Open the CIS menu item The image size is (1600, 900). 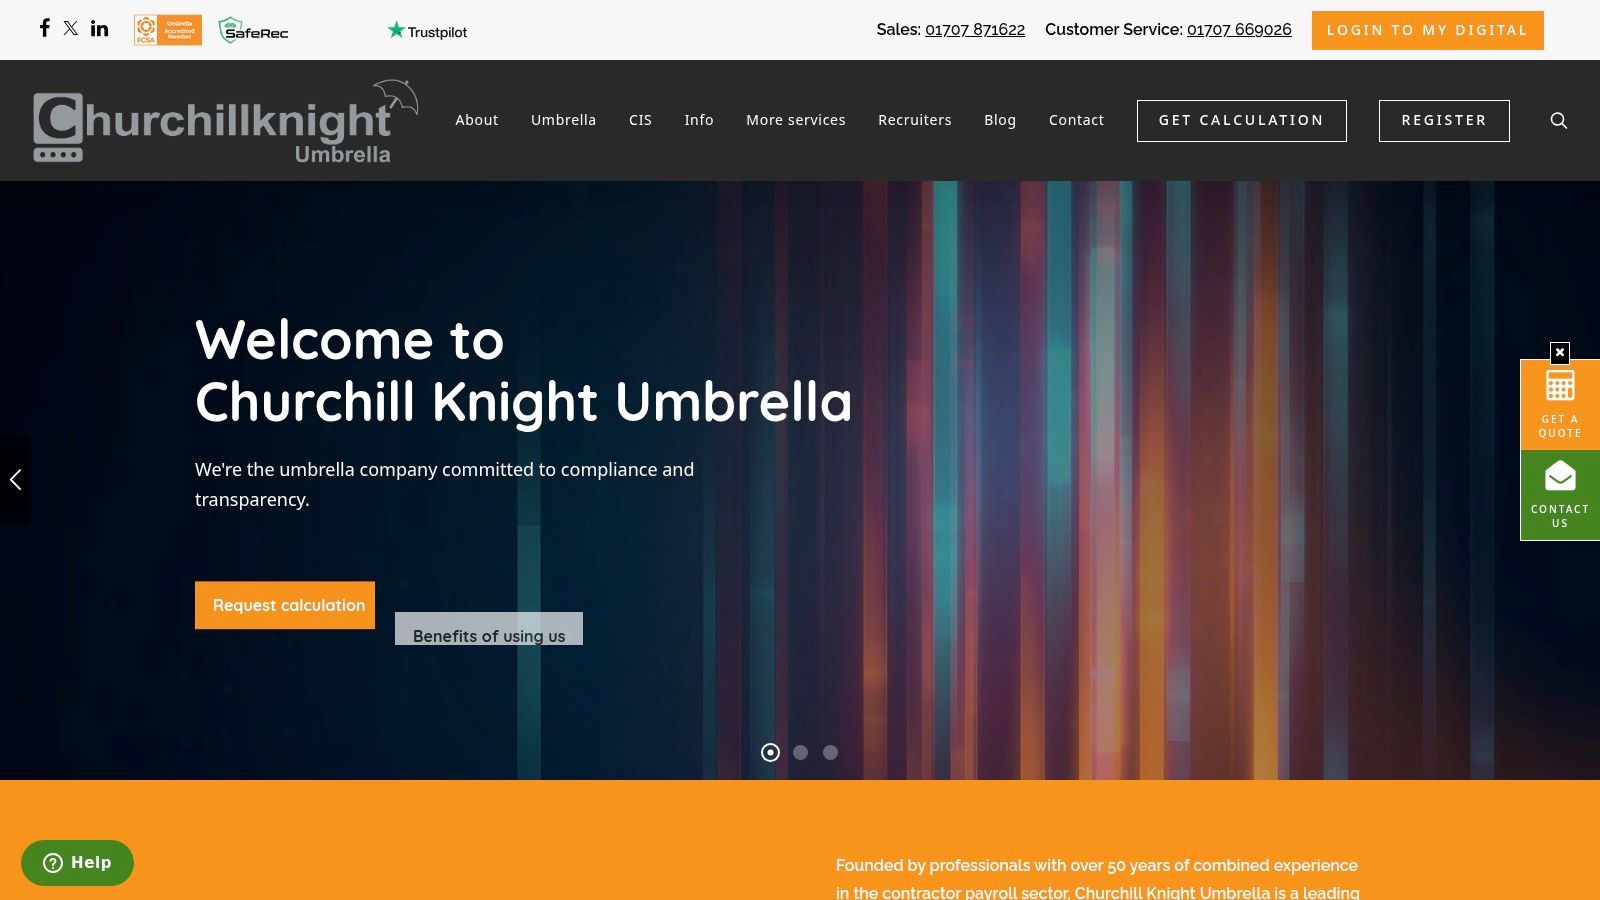point(640,120)
